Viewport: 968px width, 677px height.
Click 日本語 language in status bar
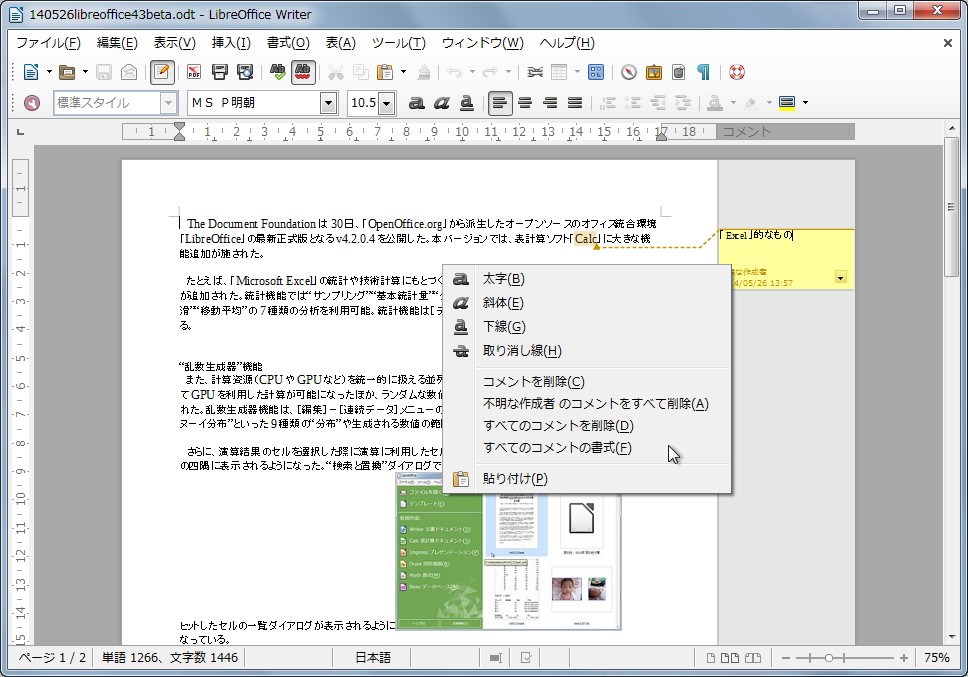pos(372,658)
